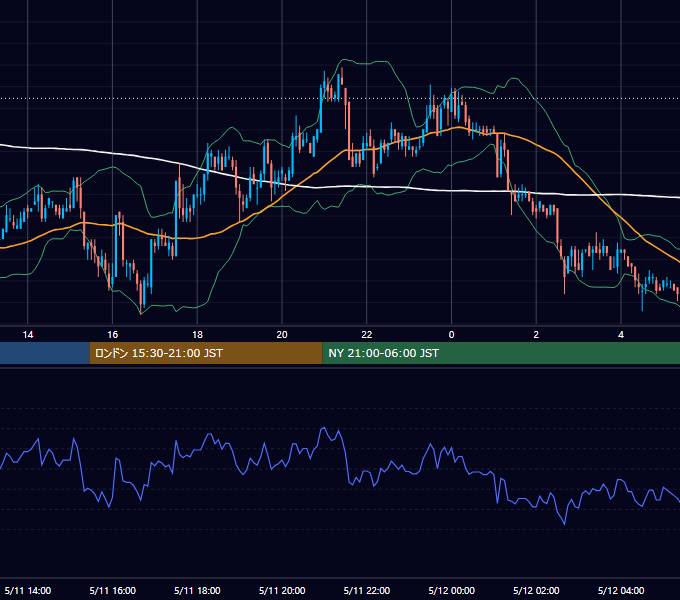Click the 22 hour label on chart axis
The width and height of the screenshot is (680, 600).
pyautogui.click(x=367, y=335)
